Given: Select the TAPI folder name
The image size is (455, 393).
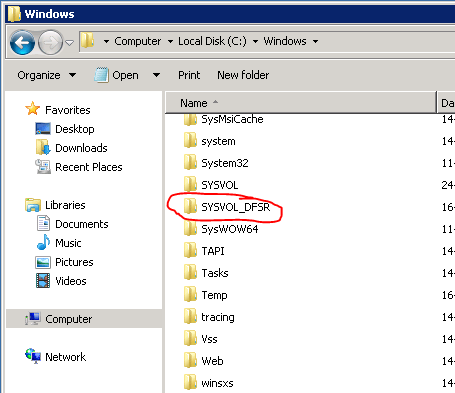Looking at the screenshot, I should (x=213, y=251).
